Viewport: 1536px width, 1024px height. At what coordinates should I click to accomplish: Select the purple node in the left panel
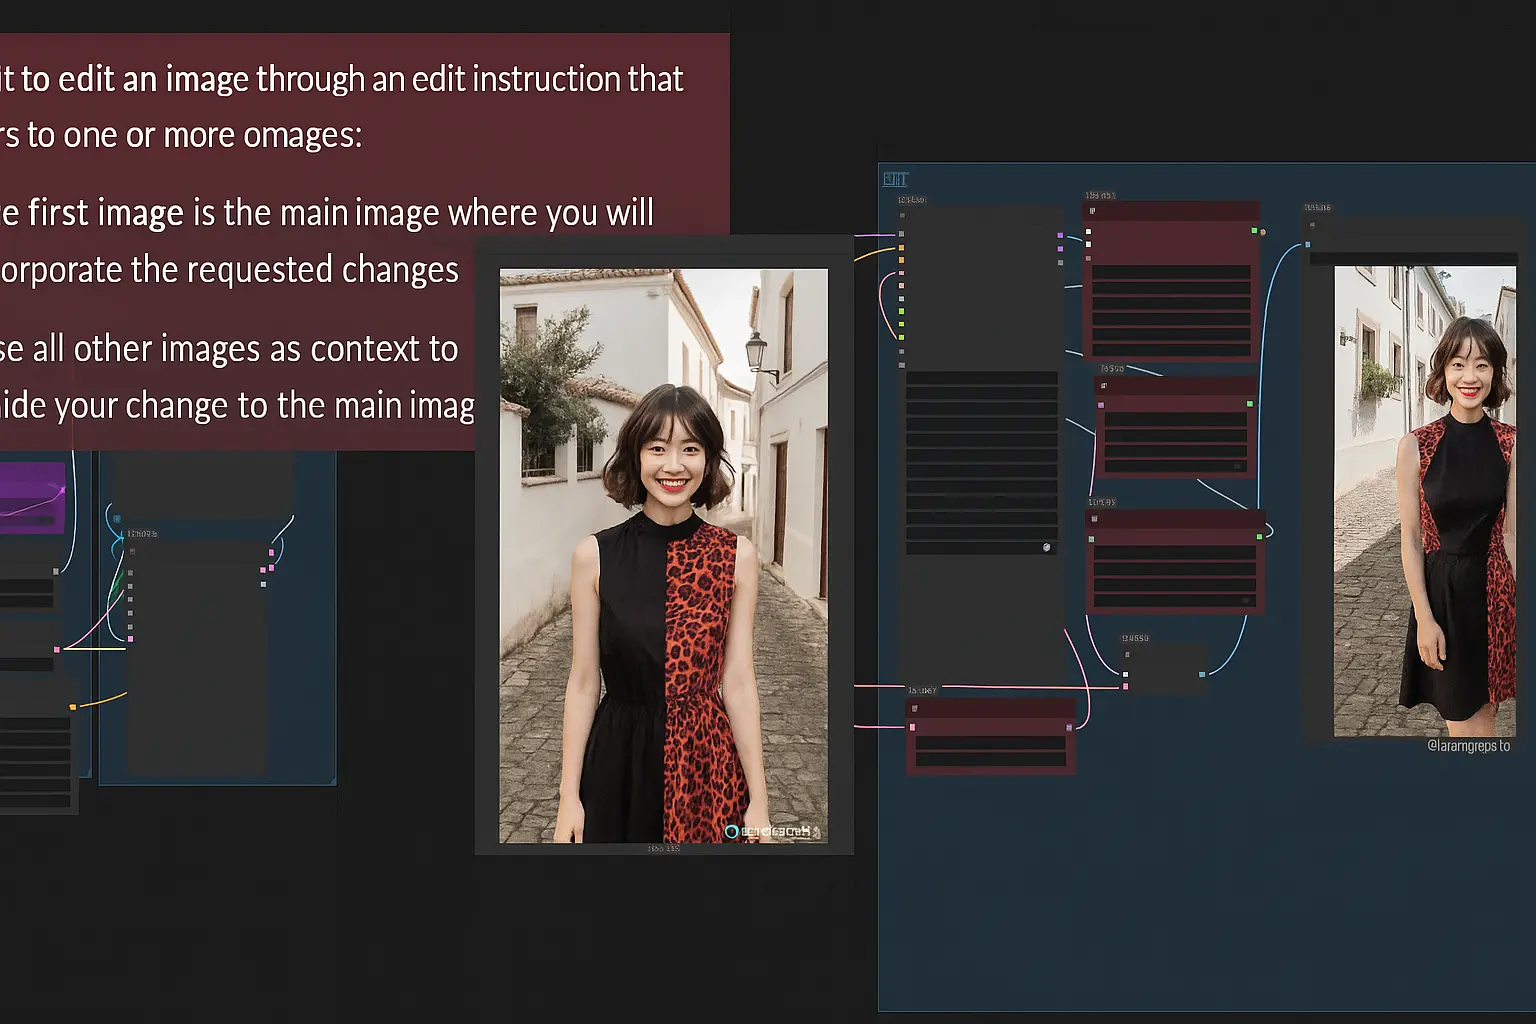pyautogui.click(x=32, y=497)
